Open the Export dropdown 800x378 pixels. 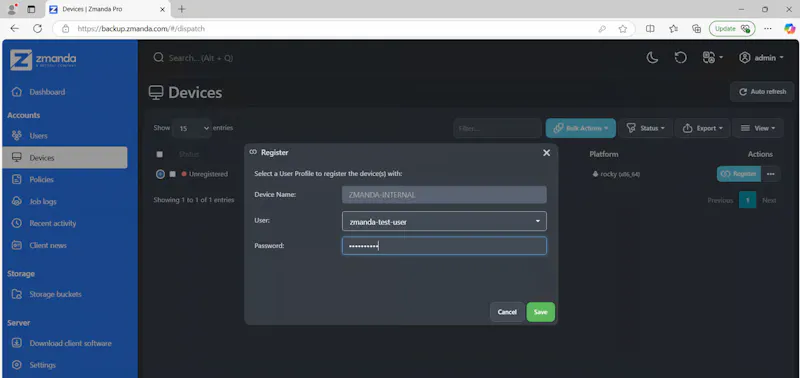point(703,129)
